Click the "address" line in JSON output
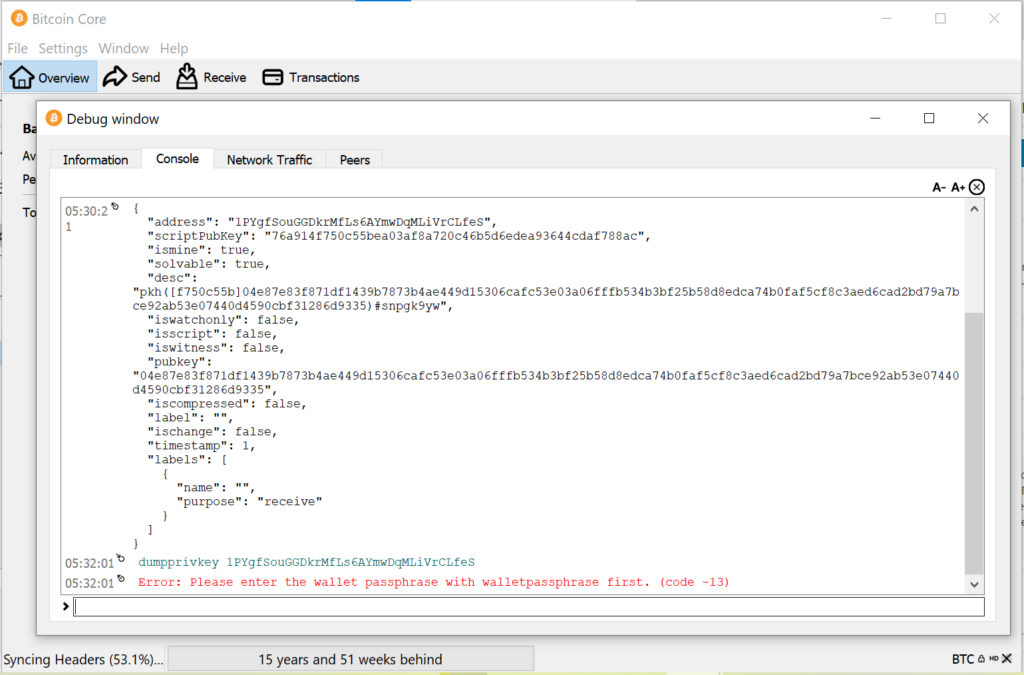The width and height of the screenshot is (1024, 675). tap(322, 223)
